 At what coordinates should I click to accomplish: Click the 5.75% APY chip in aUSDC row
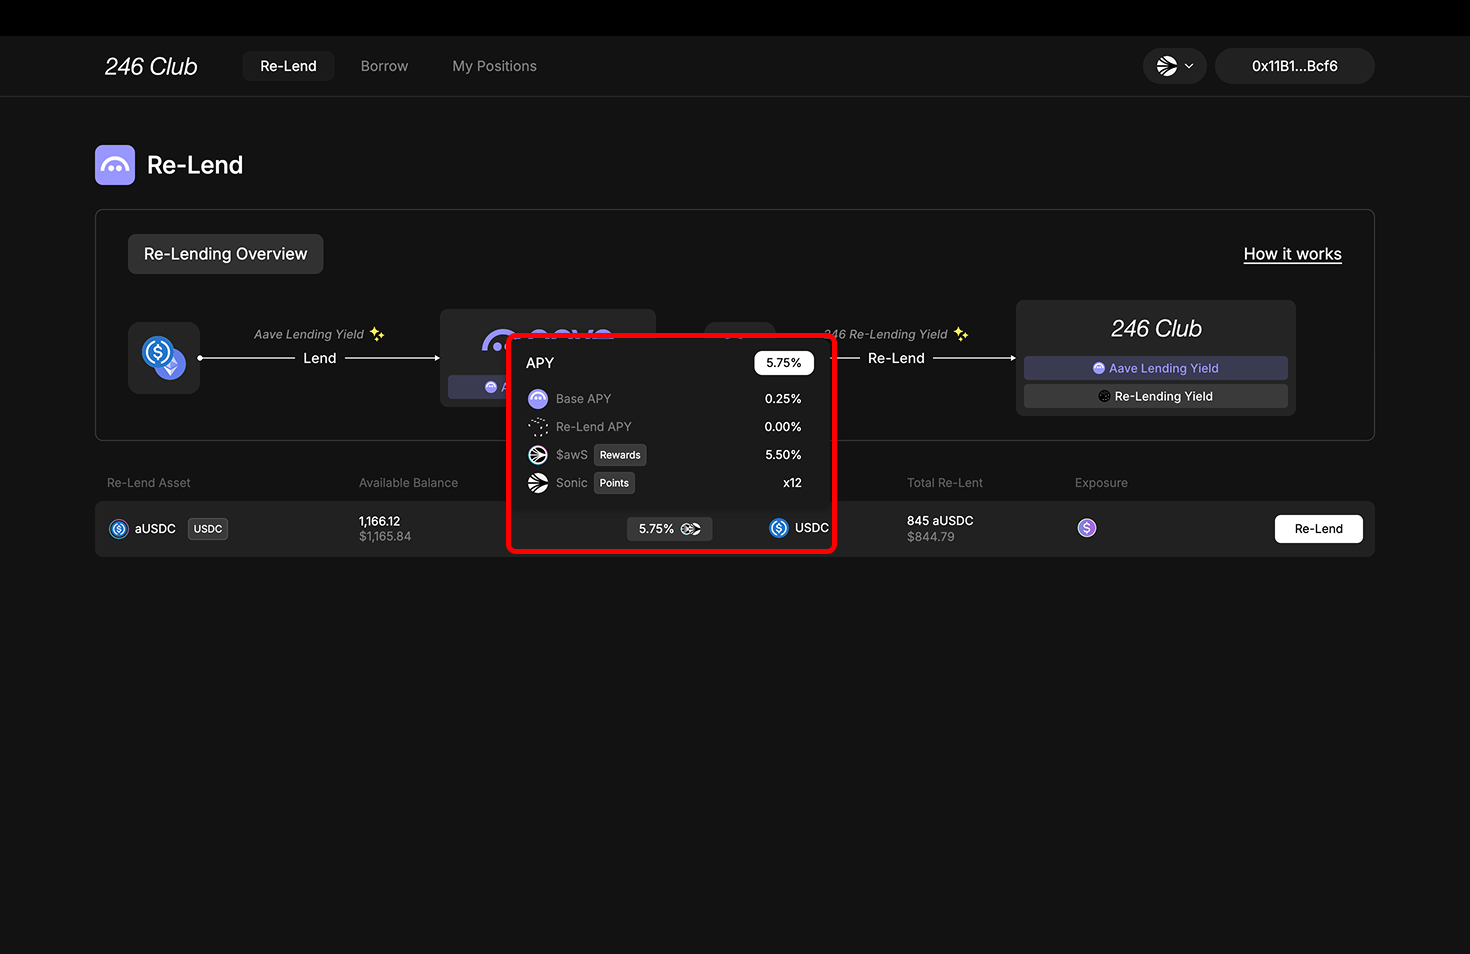(x=669, y=529)
